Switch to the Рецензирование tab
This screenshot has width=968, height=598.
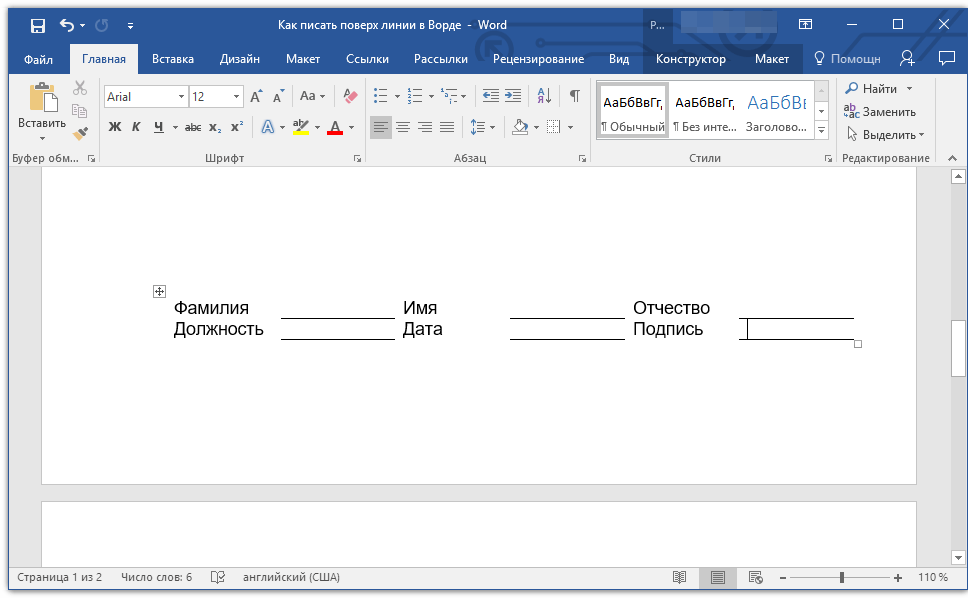click(538, 59)
